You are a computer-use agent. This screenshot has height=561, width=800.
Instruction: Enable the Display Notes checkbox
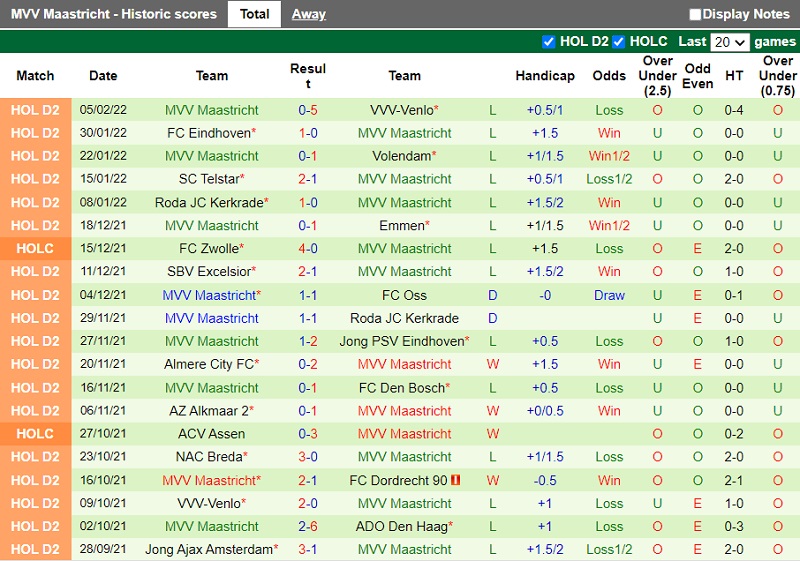695,15
